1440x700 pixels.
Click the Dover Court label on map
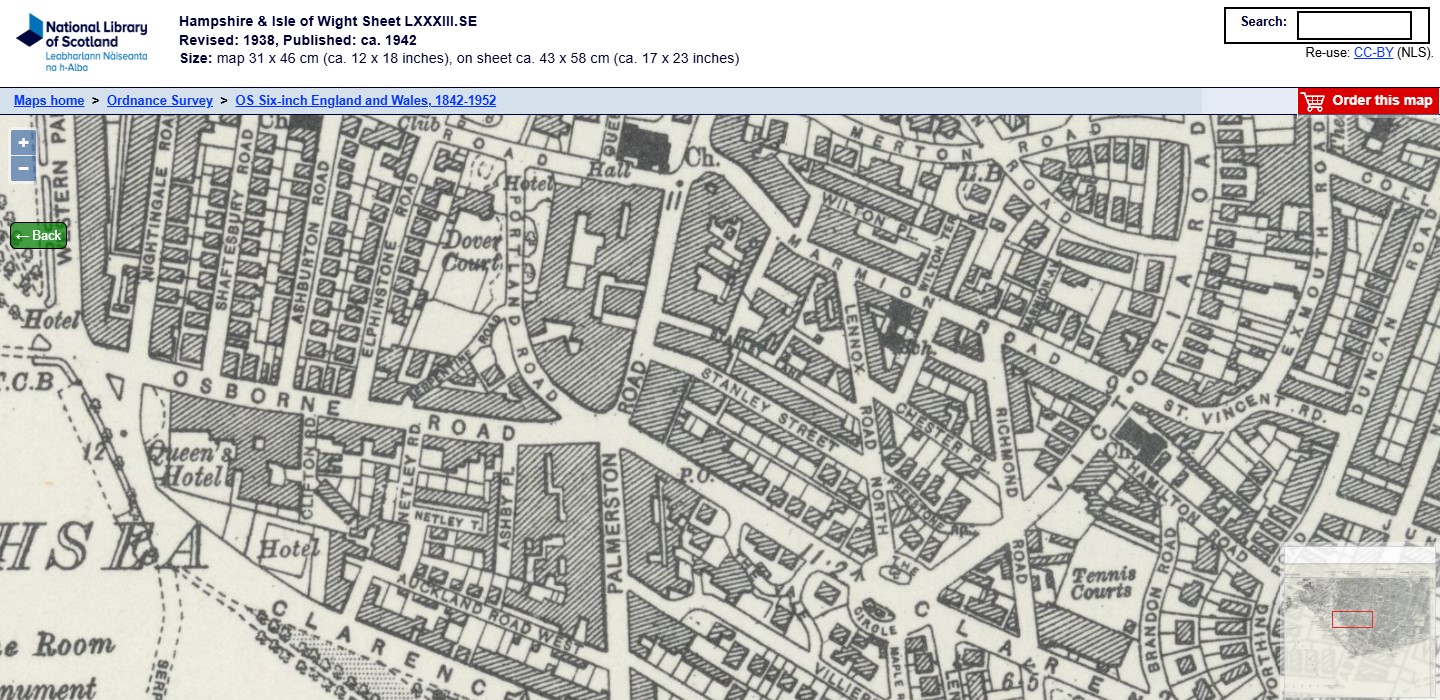pyautogui.click(x=472, y=252)
